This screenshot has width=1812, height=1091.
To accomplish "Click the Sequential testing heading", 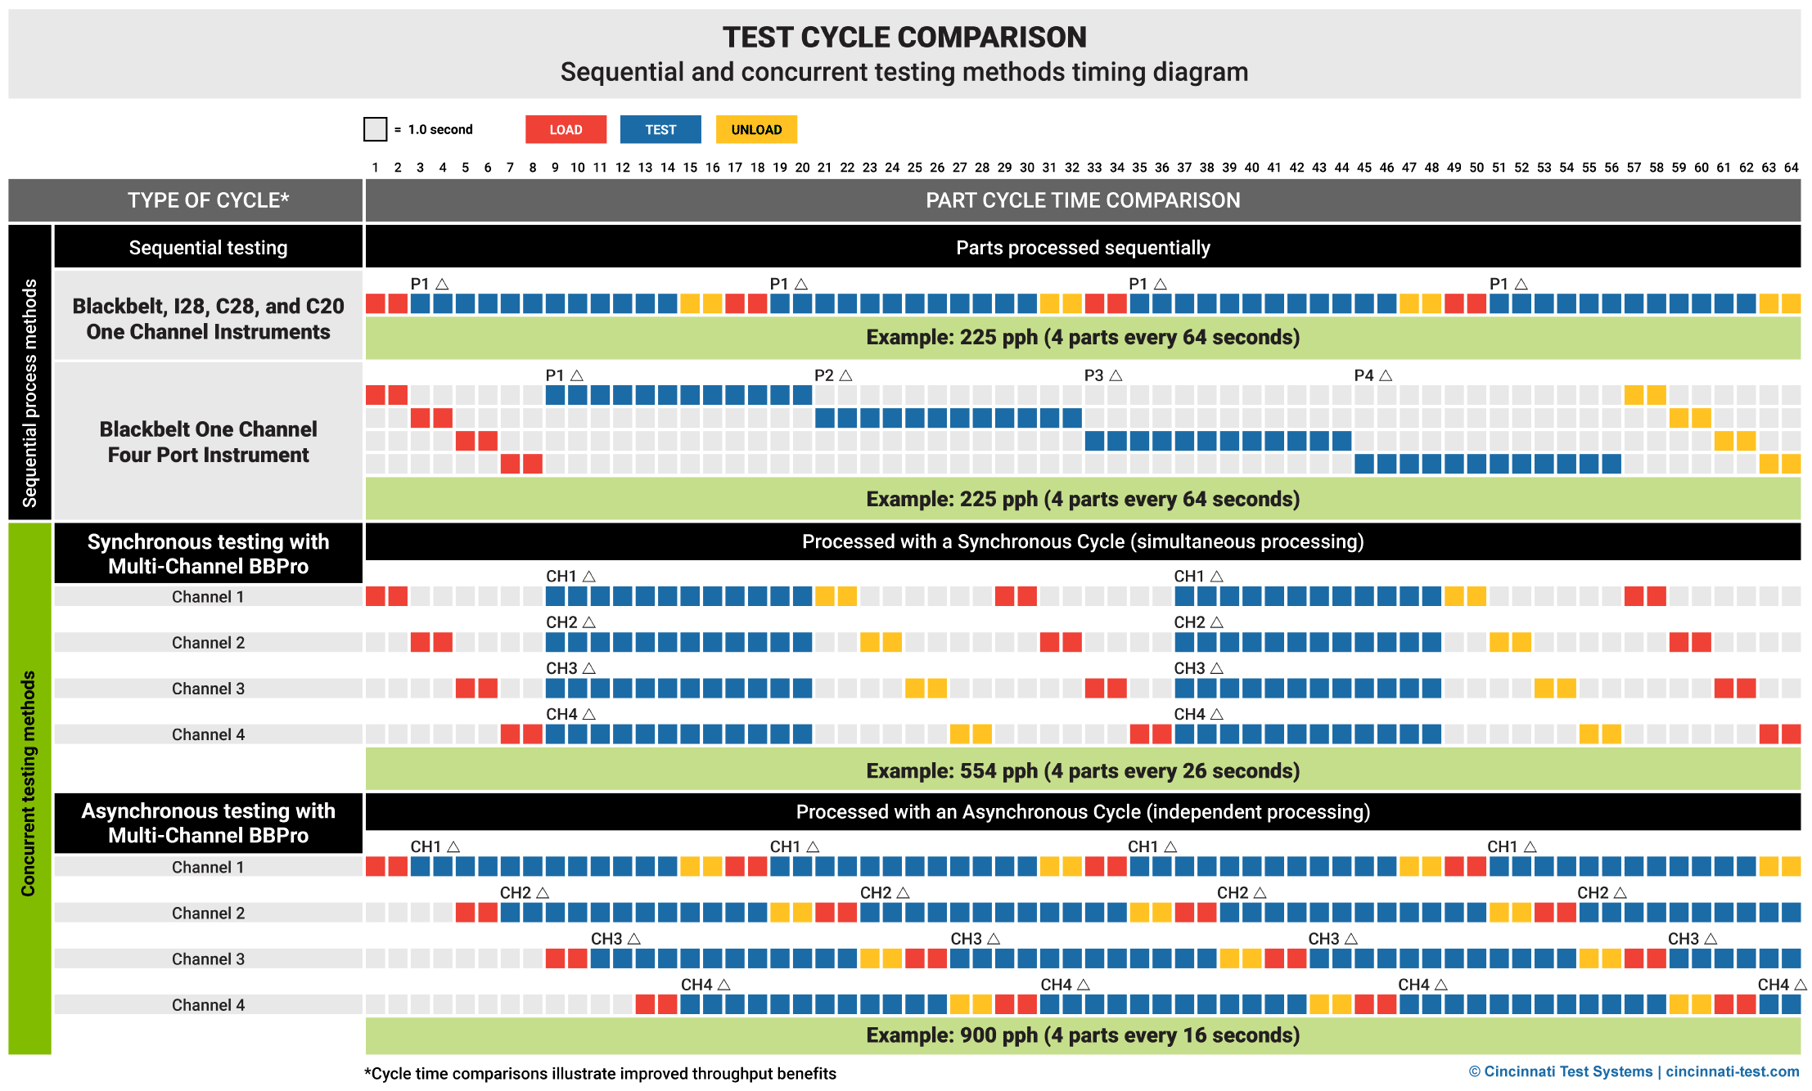I will [208, 248].
